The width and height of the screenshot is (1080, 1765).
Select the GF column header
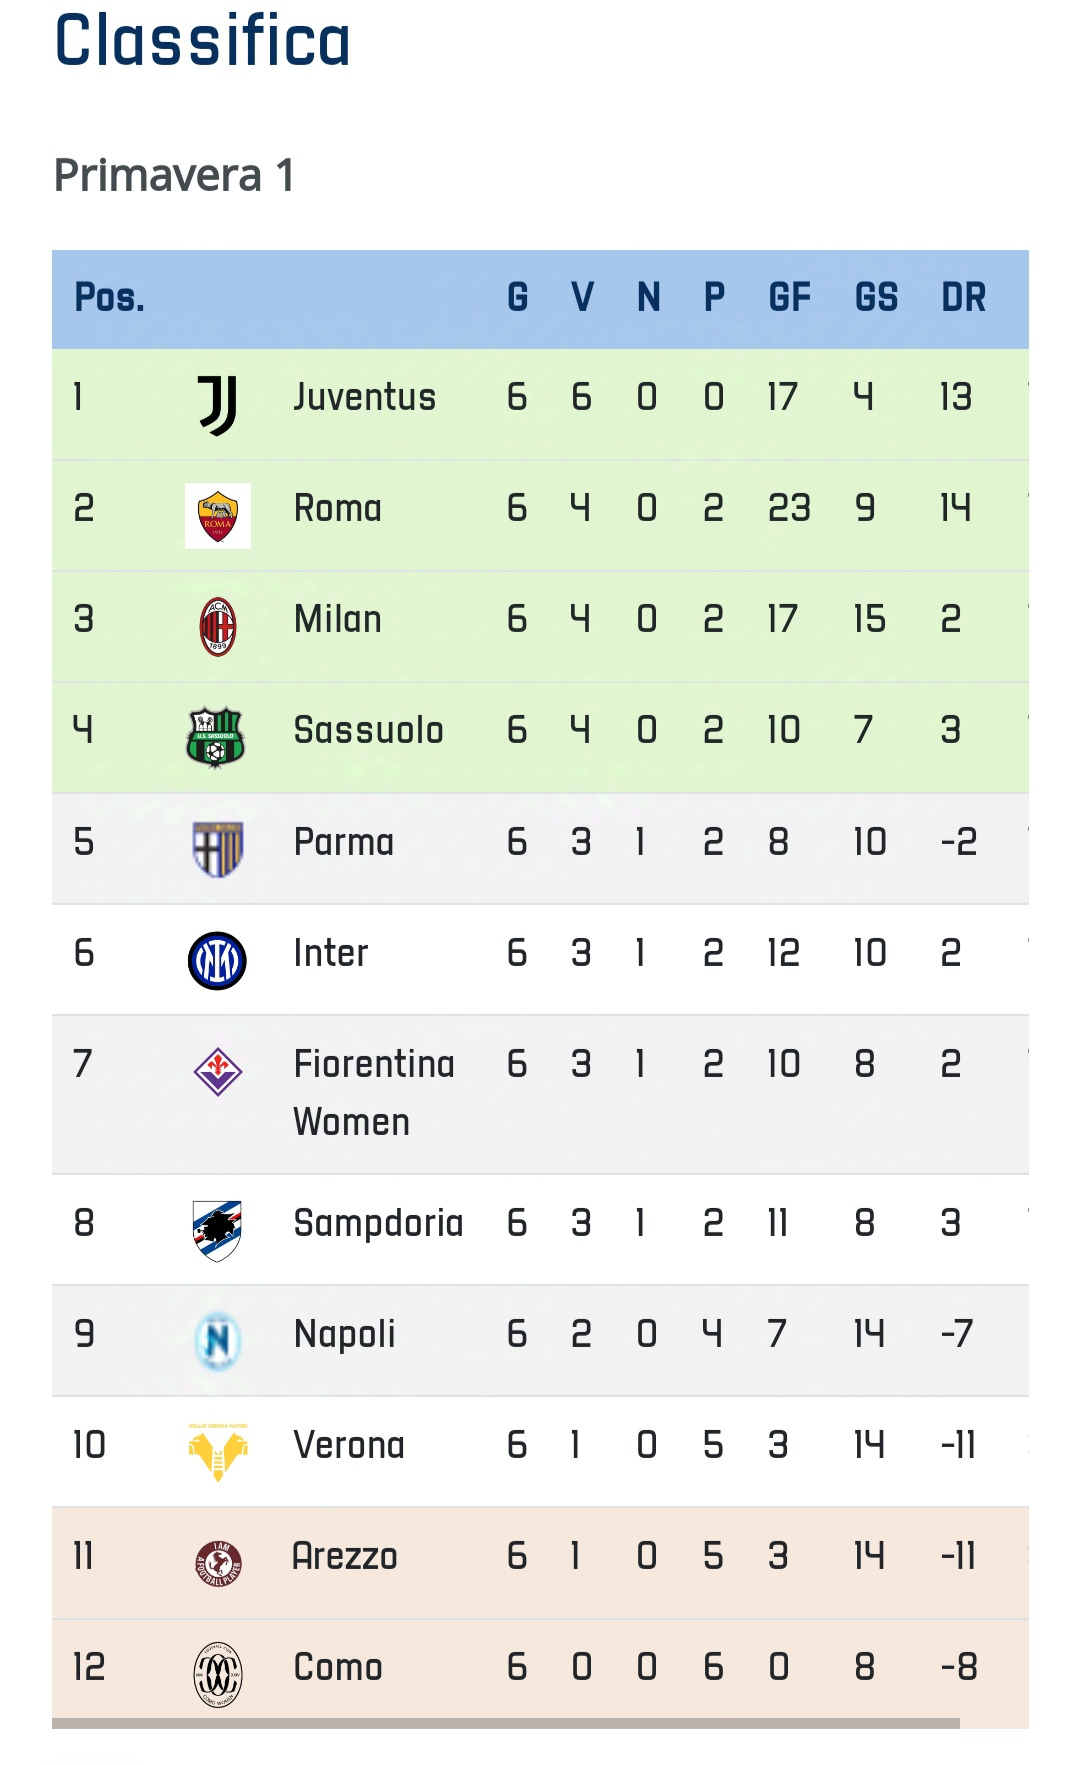[x=789, y=298]
